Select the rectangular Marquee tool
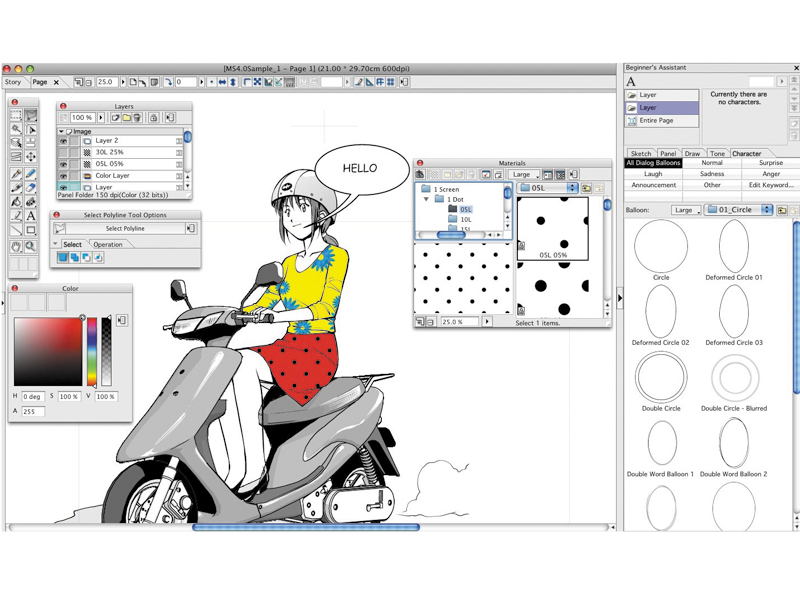 tap(16, 115)
